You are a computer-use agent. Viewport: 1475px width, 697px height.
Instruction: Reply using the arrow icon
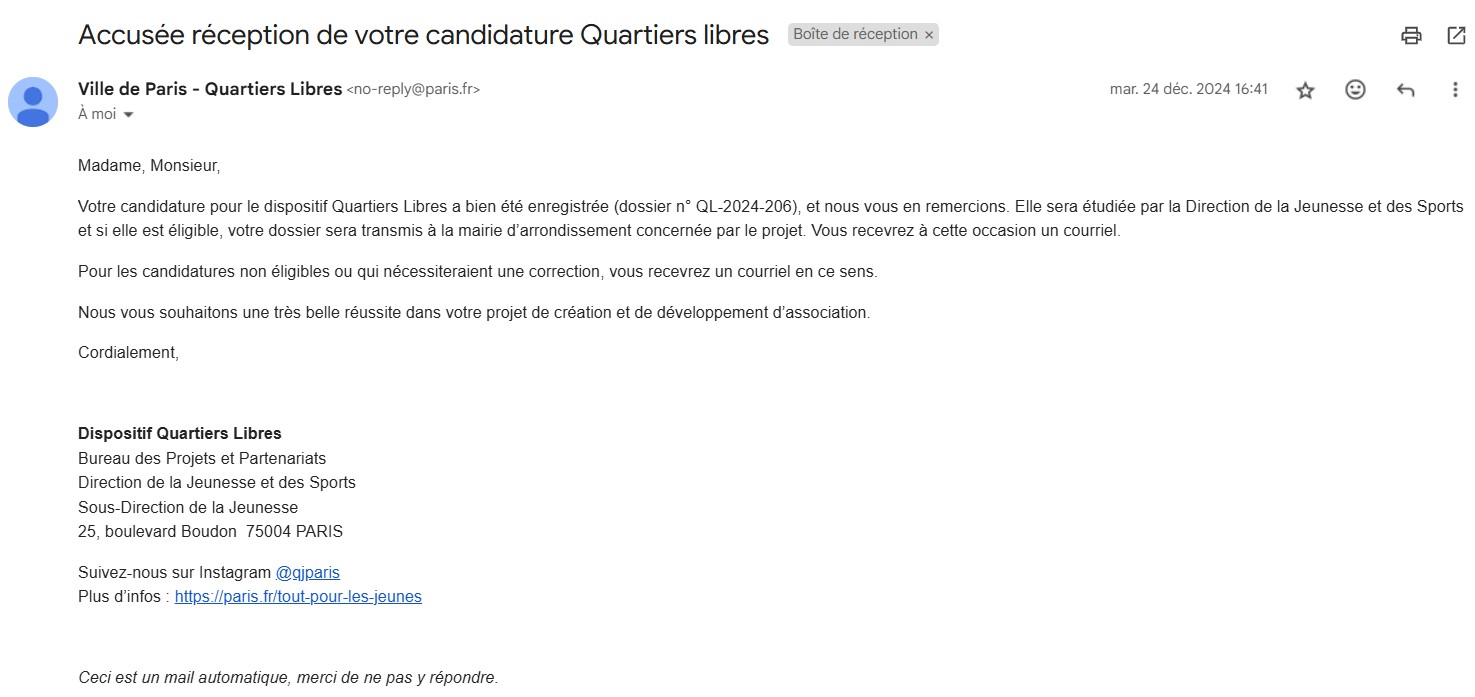(1405, 90)
